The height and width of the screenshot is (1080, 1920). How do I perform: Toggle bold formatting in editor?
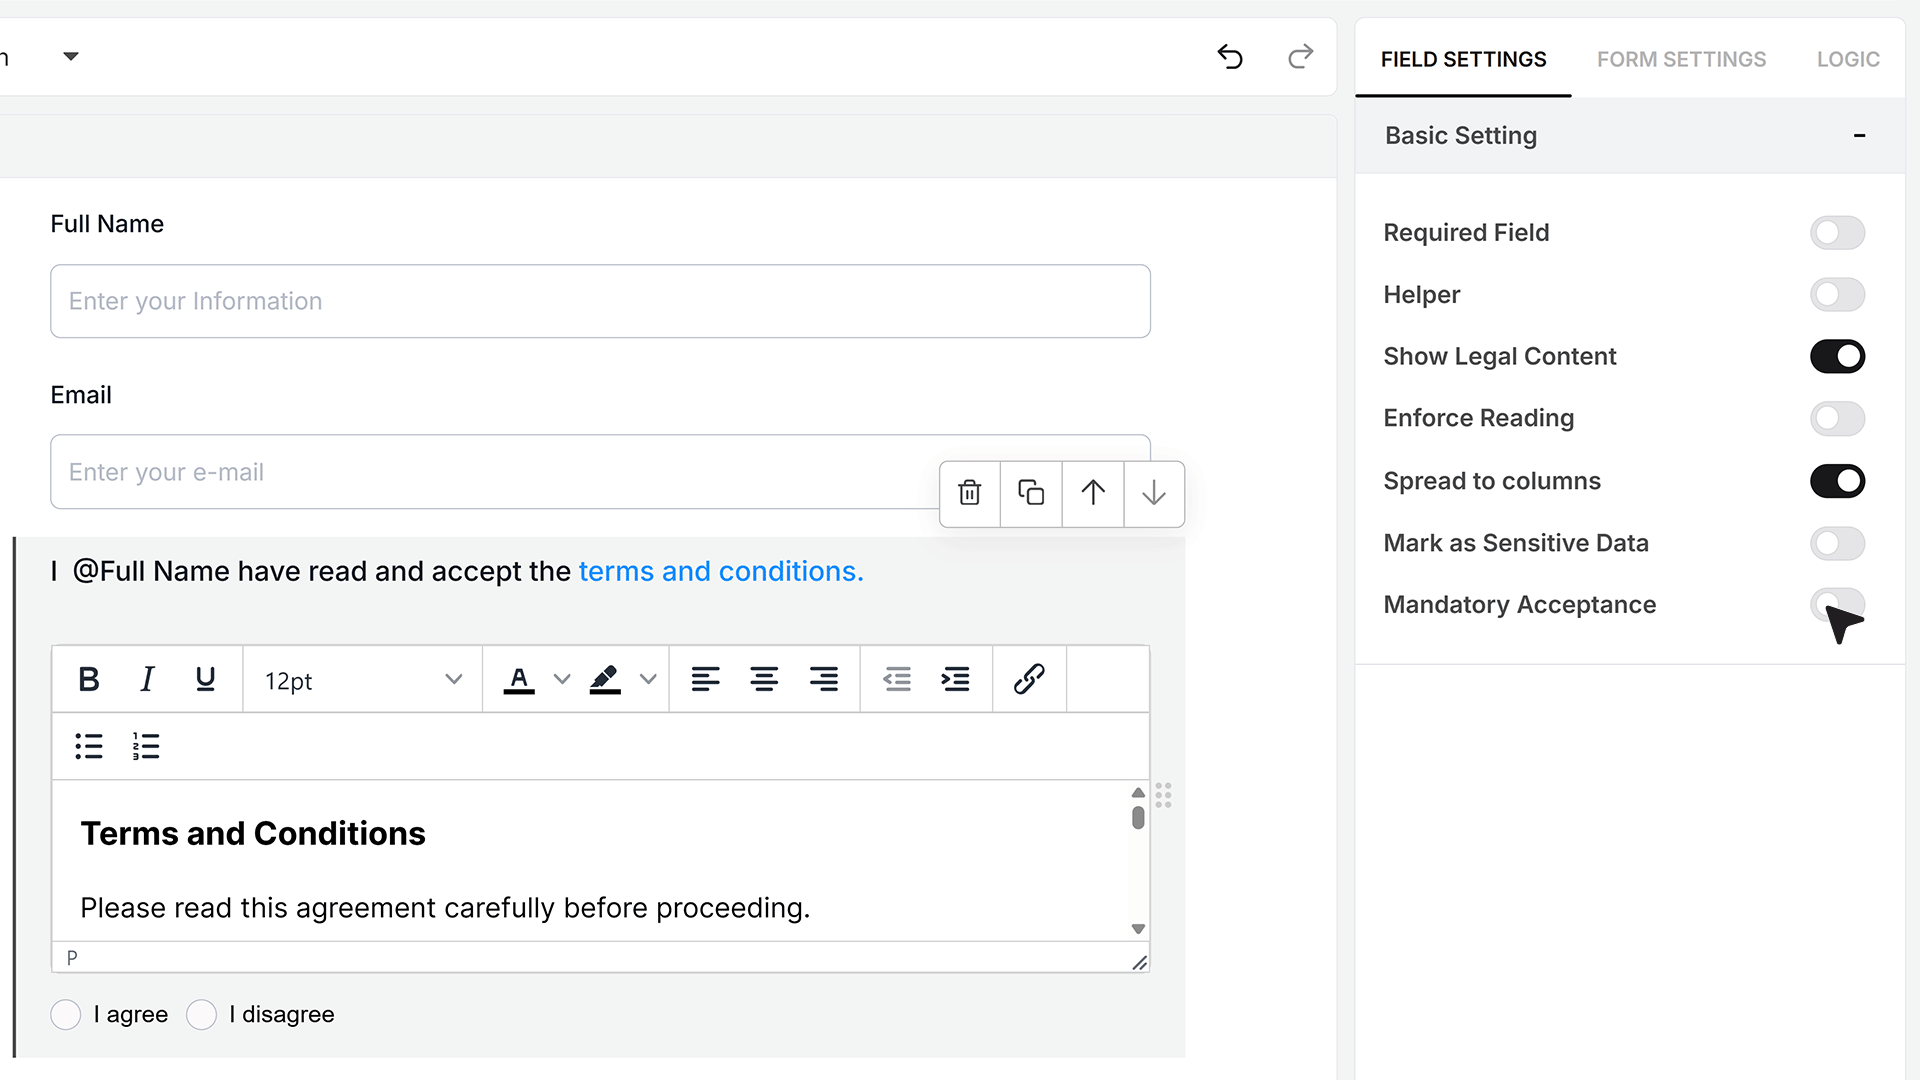click(x=89, y=680)
